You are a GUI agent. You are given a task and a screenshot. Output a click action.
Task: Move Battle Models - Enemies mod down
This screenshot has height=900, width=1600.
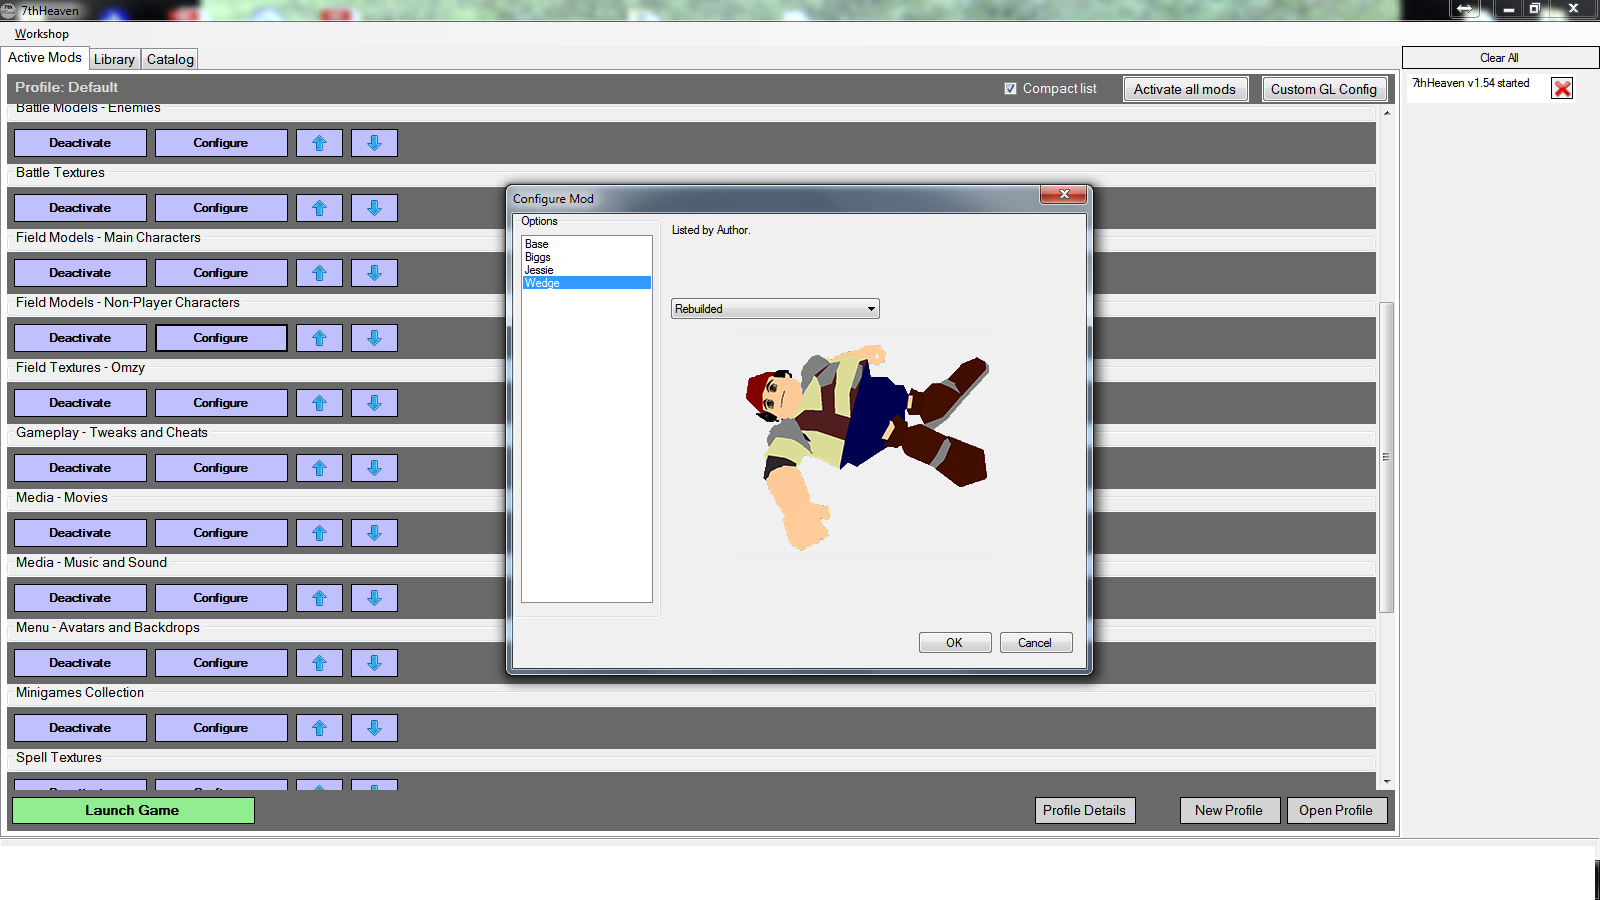click(374, 143)
